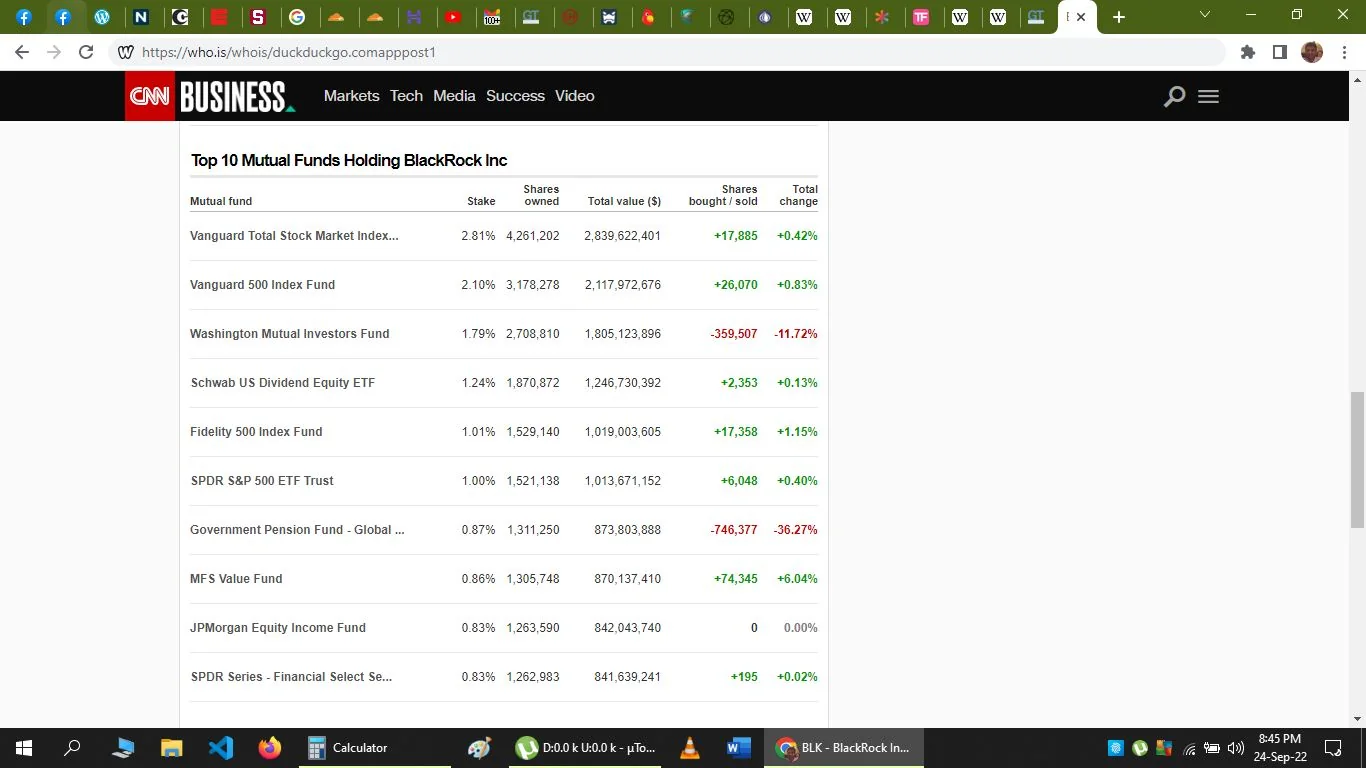Open File Explorer from the taskbar
Screen dimensions: 1366x768
[172, 748]
